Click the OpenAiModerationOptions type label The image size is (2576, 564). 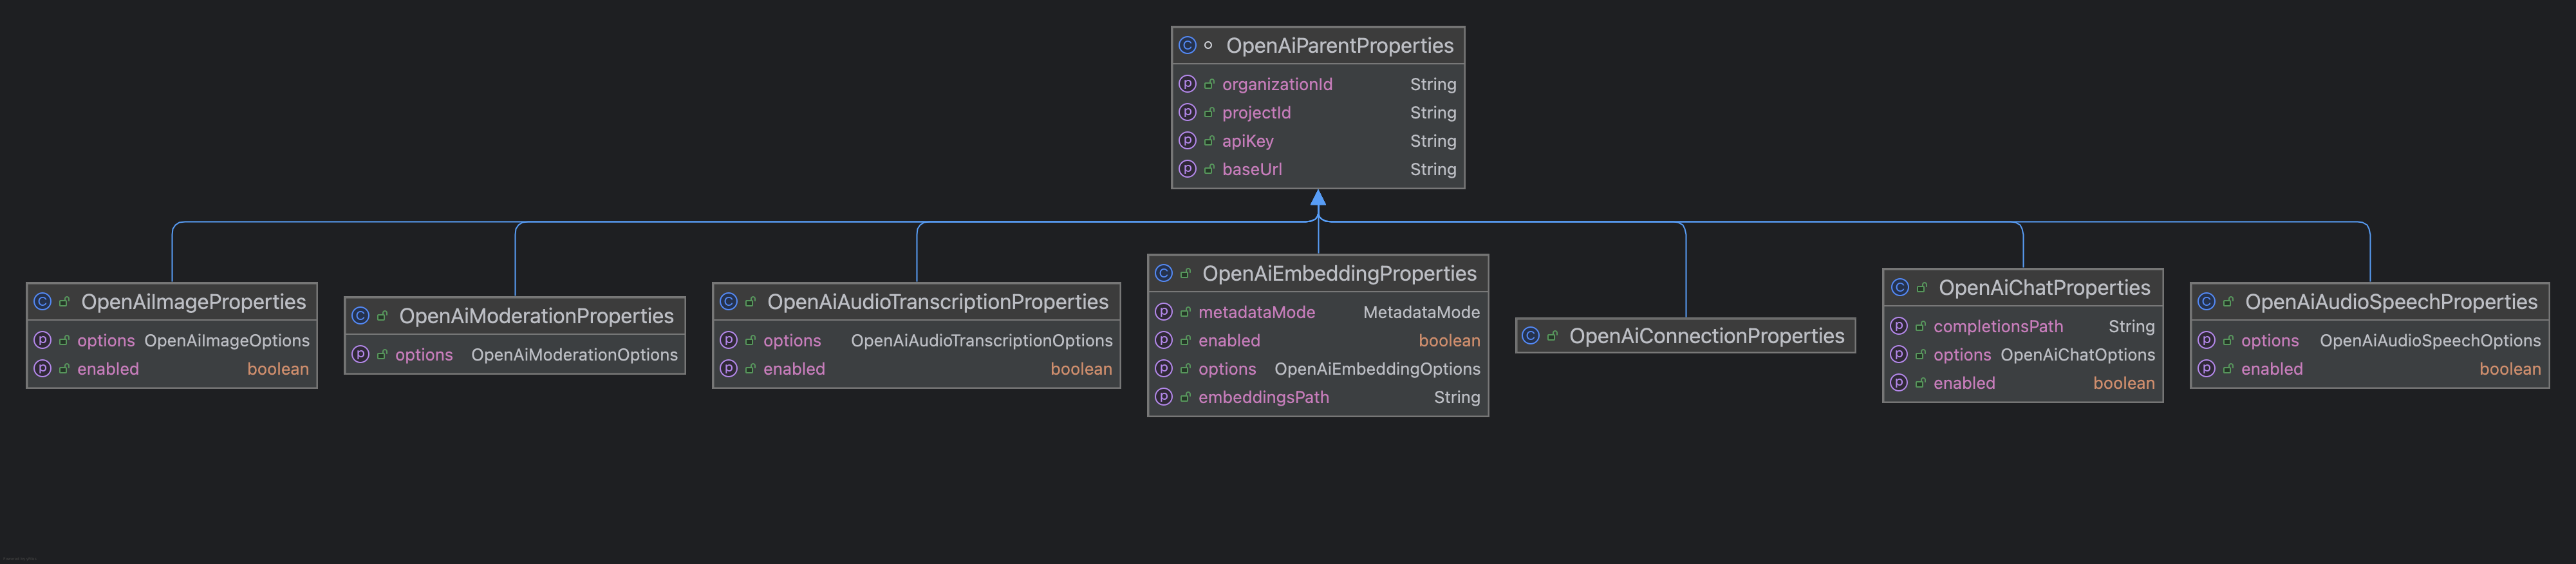(574, 355)
